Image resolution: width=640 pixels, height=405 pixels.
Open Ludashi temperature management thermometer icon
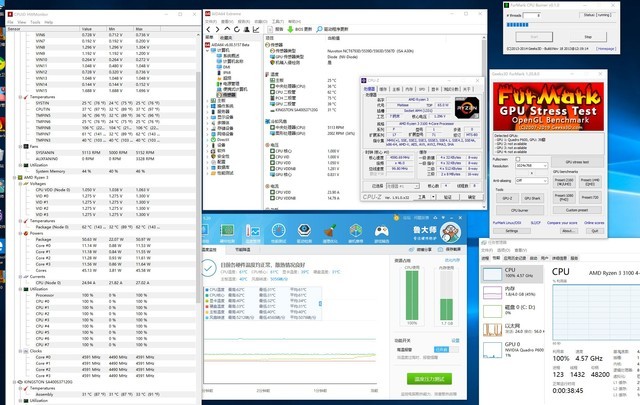(x=253, y=233)
